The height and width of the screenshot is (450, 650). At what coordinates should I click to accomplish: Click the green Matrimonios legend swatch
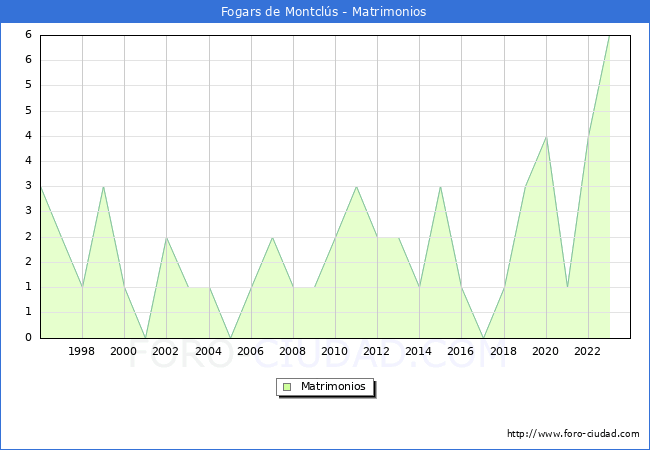click(x=287, y=386)
